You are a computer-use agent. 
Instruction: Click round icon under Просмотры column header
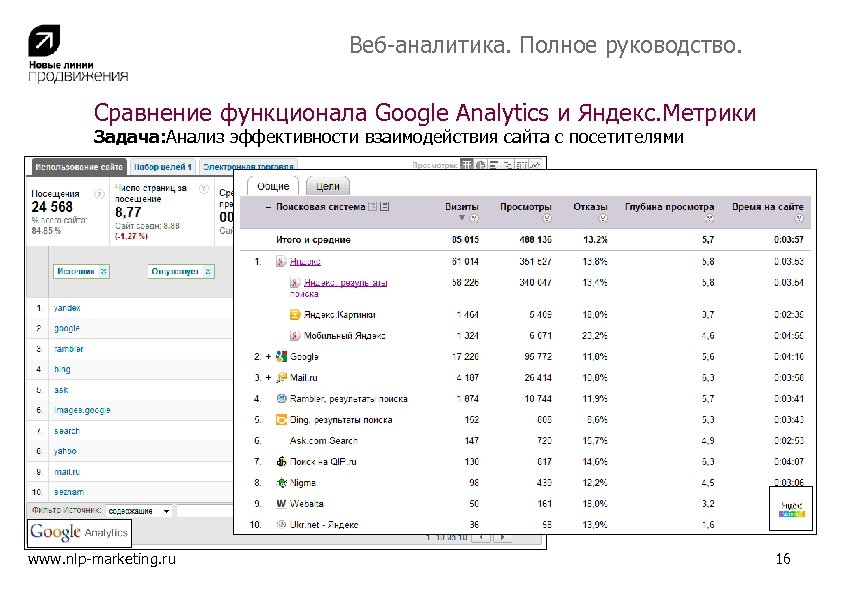[547, 218]
